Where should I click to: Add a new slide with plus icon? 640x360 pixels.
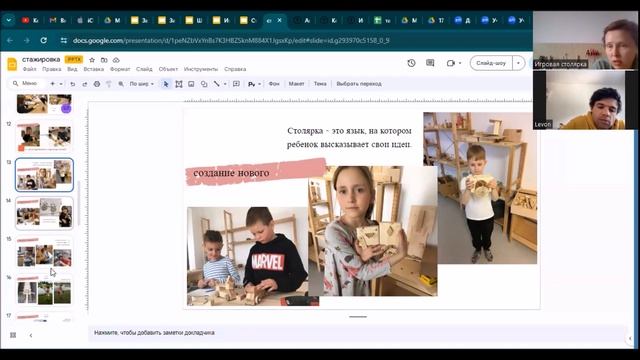52,84
